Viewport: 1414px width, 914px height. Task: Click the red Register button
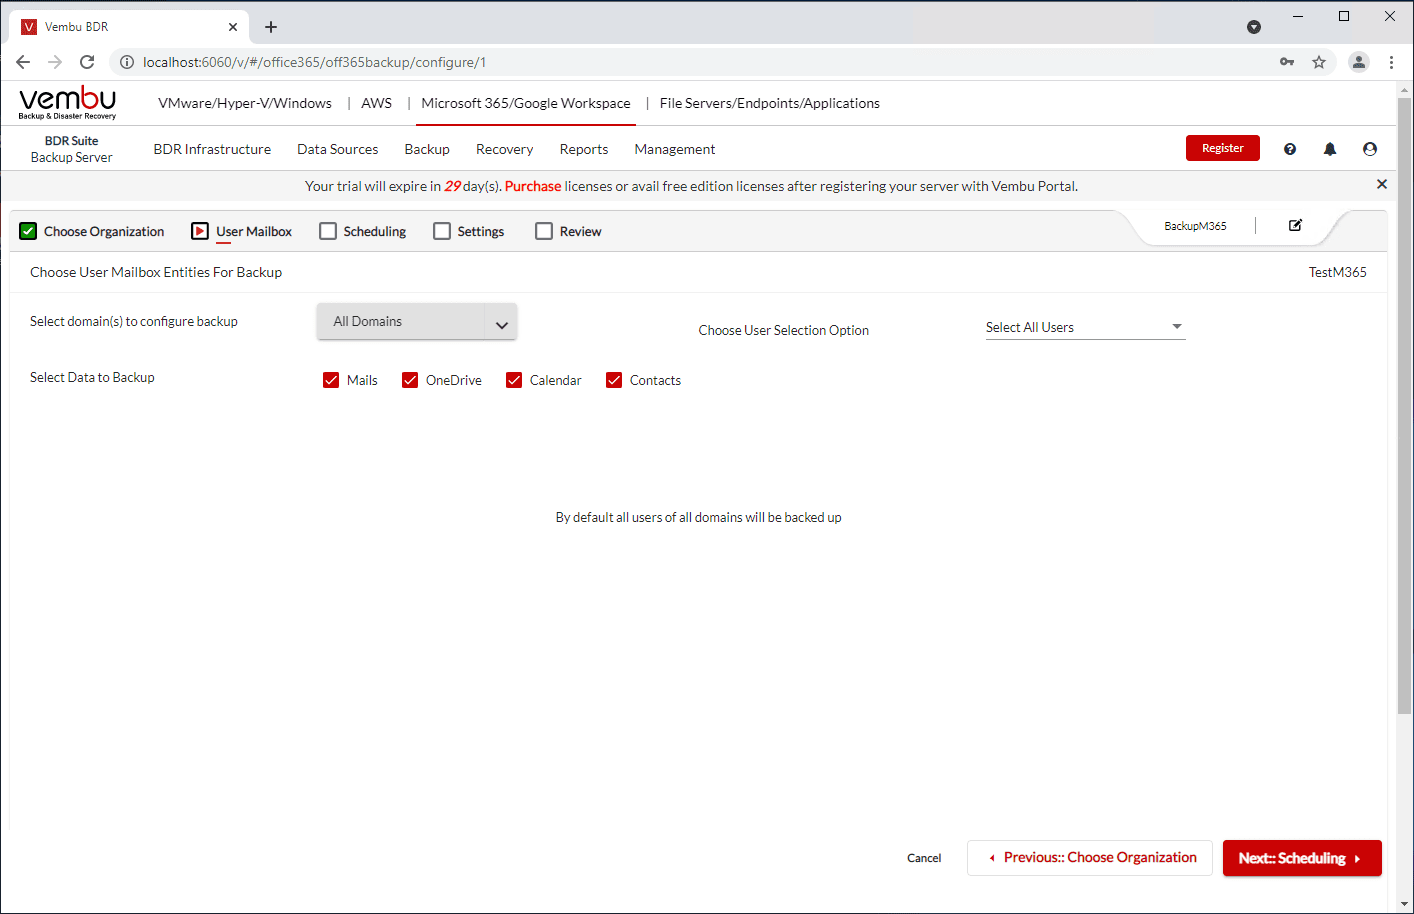1223,148
